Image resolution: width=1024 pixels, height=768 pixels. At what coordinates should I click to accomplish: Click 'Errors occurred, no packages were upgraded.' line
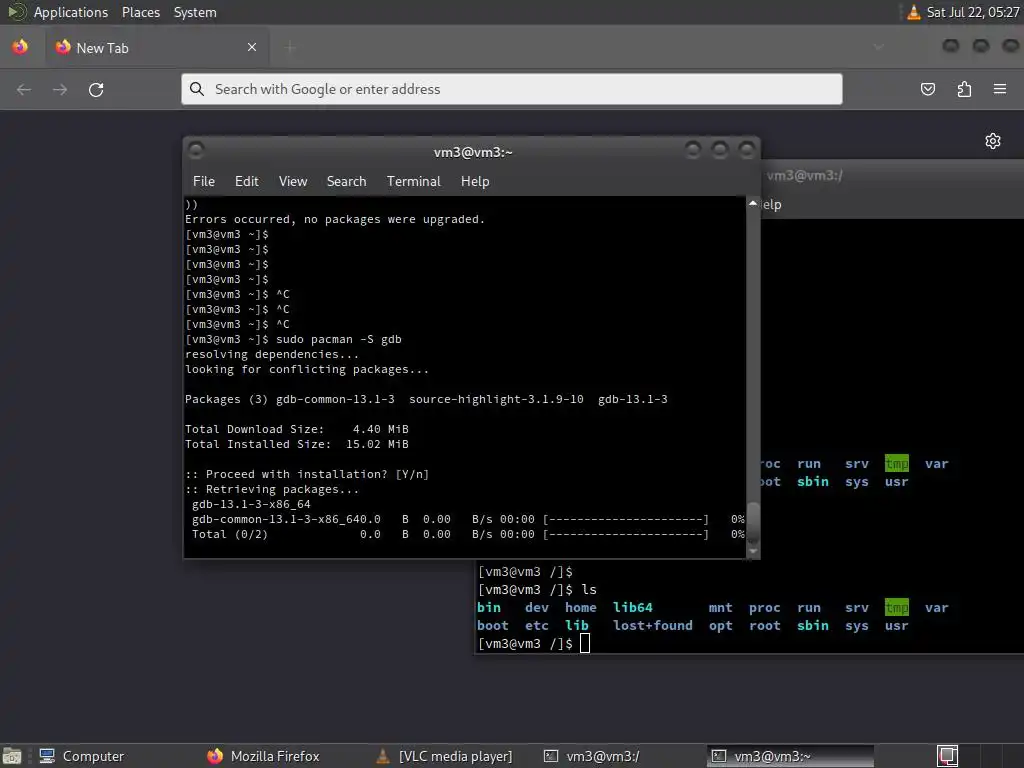click(335, 219)
